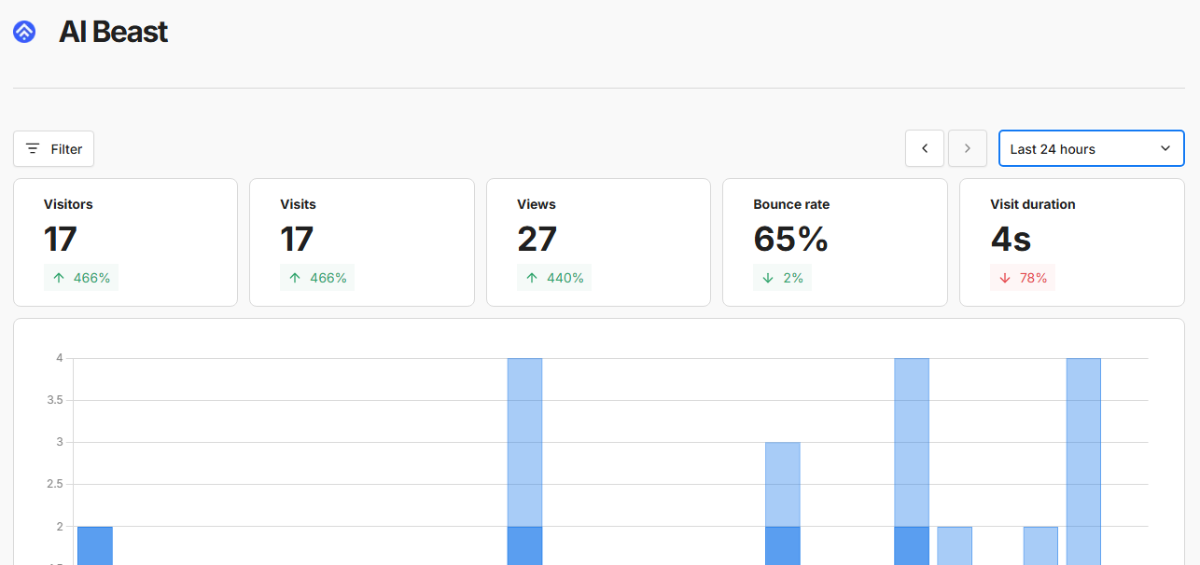Click the down arrow in Bounce rate badge
This screenshot has width=1200, height=565.
click(x=767, y=278)
